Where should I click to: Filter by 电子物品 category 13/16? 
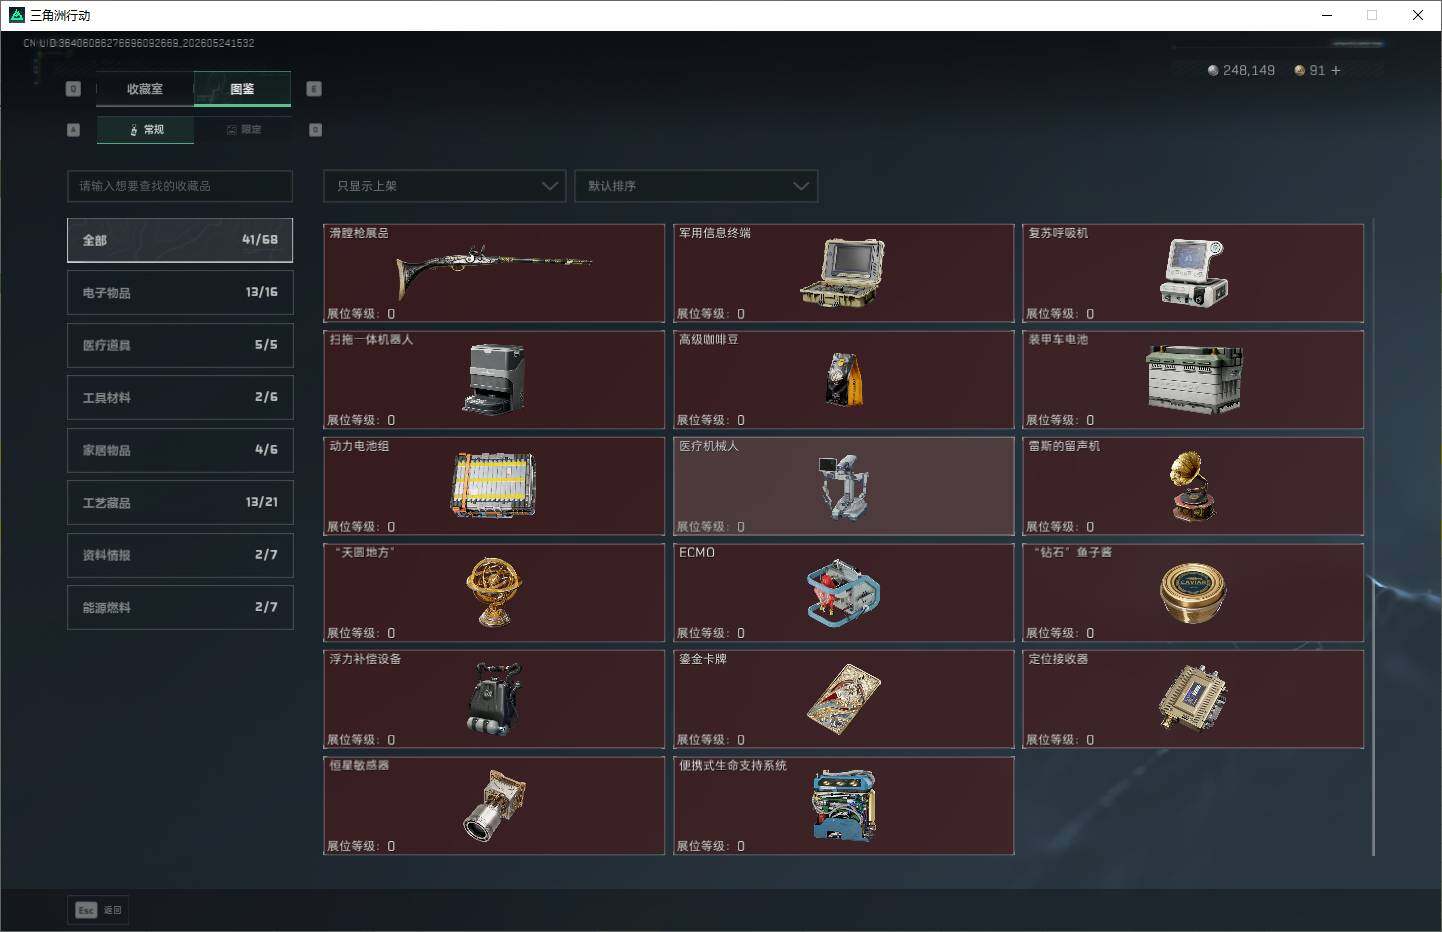pyautogui.click(x=180, y=292)
